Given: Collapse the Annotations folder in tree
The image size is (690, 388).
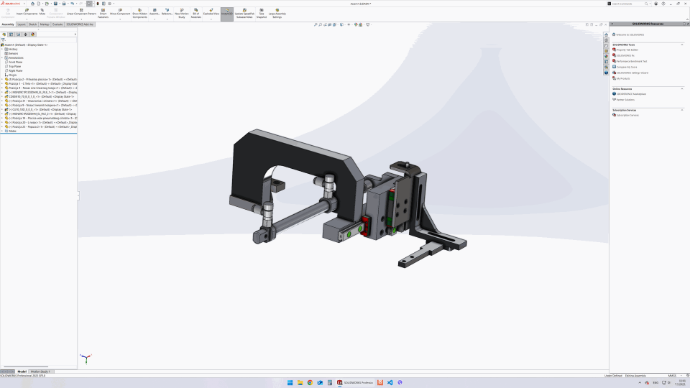Looking at the screenshot, I should [2, 58].
